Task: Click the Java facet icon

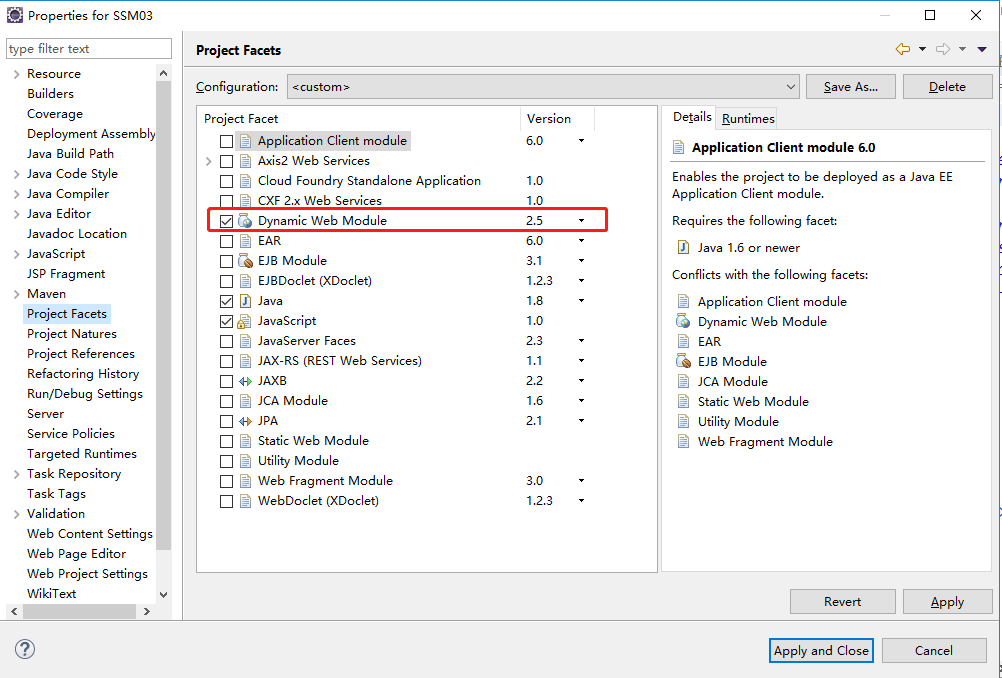Action: pos(245,301)
